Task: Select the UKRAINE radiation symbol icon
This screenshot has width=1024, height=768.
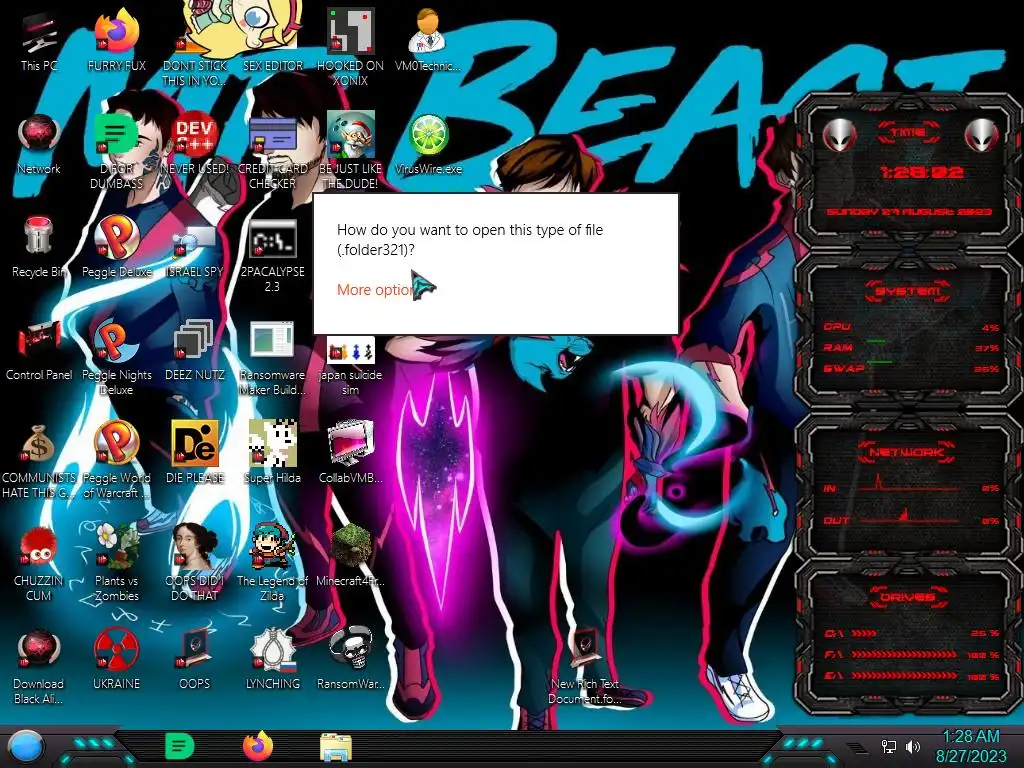Action: (x=116, y=660)
